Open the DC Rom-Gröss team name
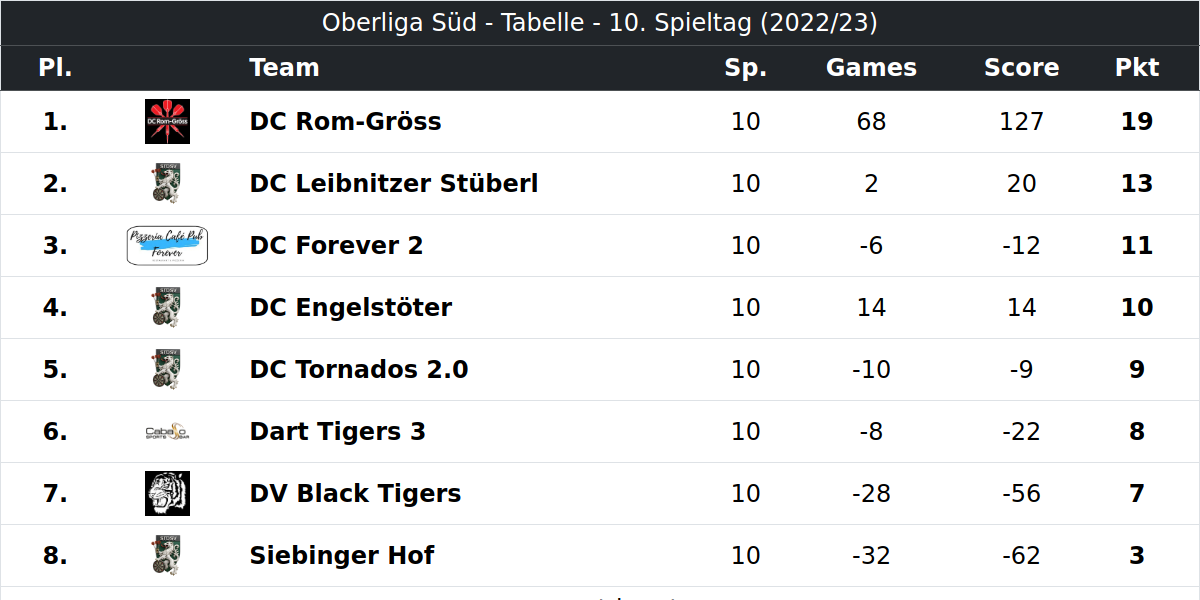Screen dimensions: 1200x600 tap(345, 121)
